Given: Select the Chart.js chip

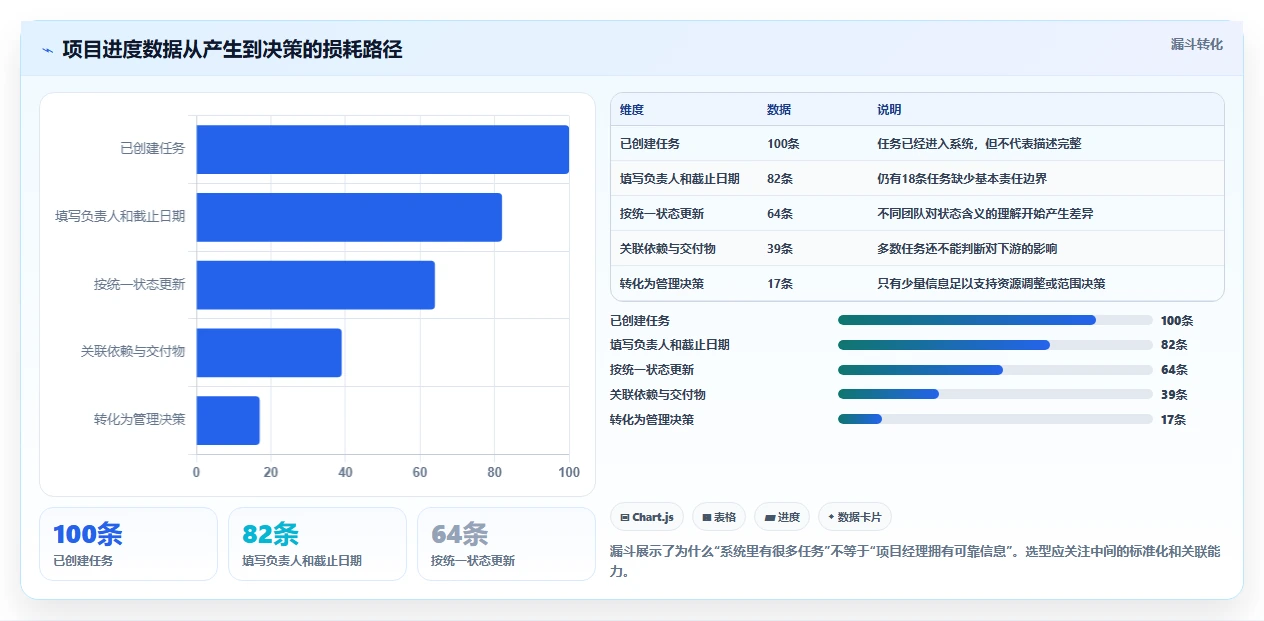Looking at the screenshot, I should click(x=647, y=517).
